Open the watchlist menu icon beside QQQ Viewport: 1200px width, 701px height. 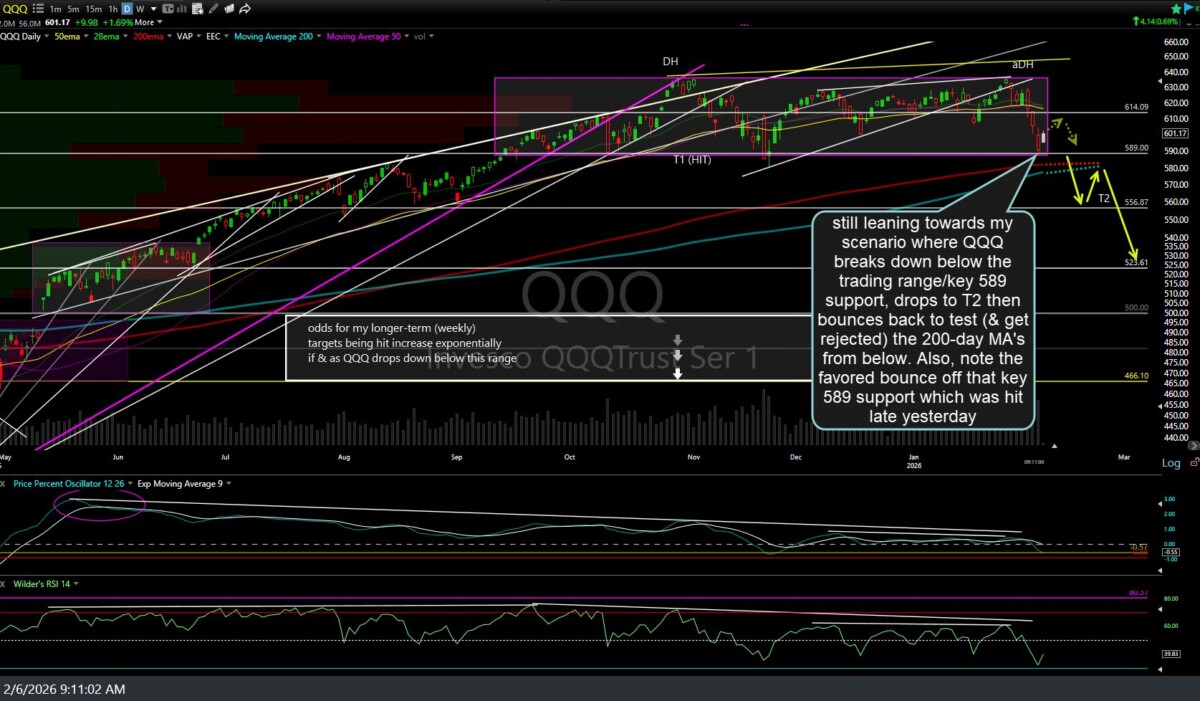click(x=38, y=8)
